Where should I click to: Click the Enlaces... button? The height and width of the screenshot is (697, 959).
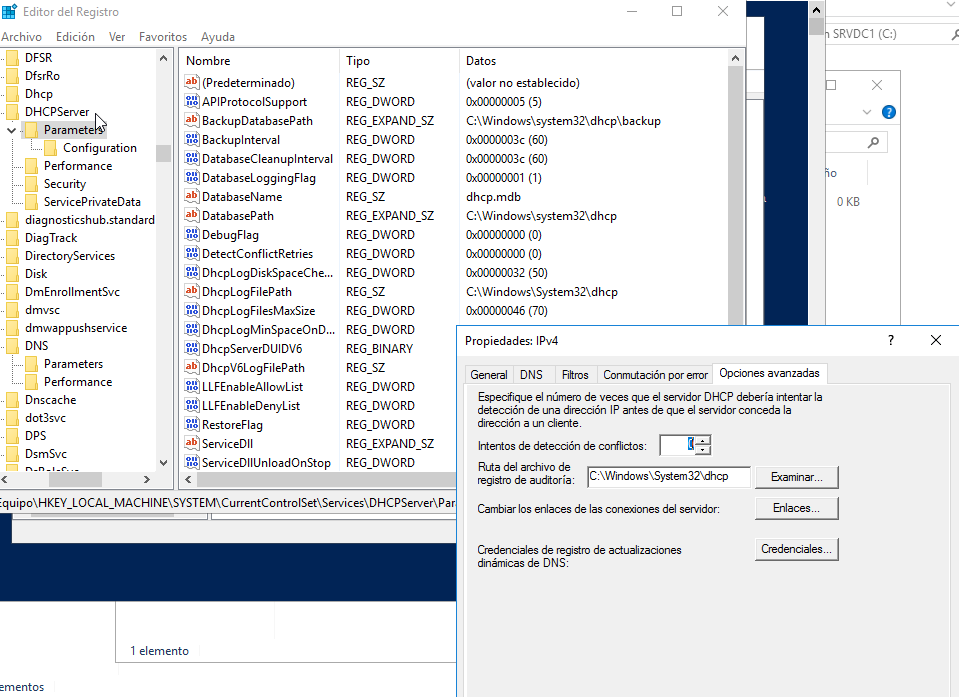[x=796, y=509]
